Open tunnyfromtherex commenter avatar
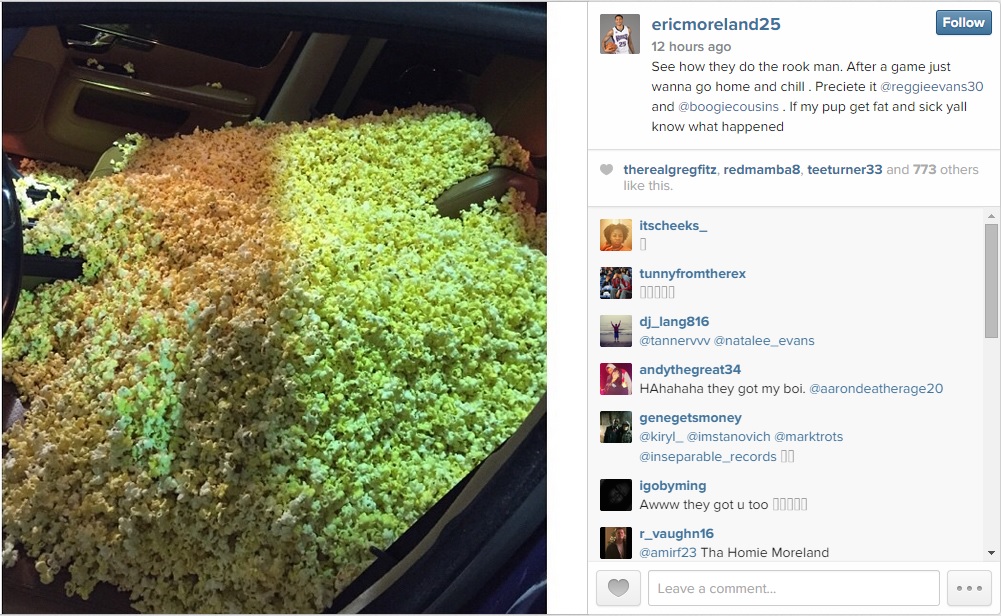 [x=615, y=283]
